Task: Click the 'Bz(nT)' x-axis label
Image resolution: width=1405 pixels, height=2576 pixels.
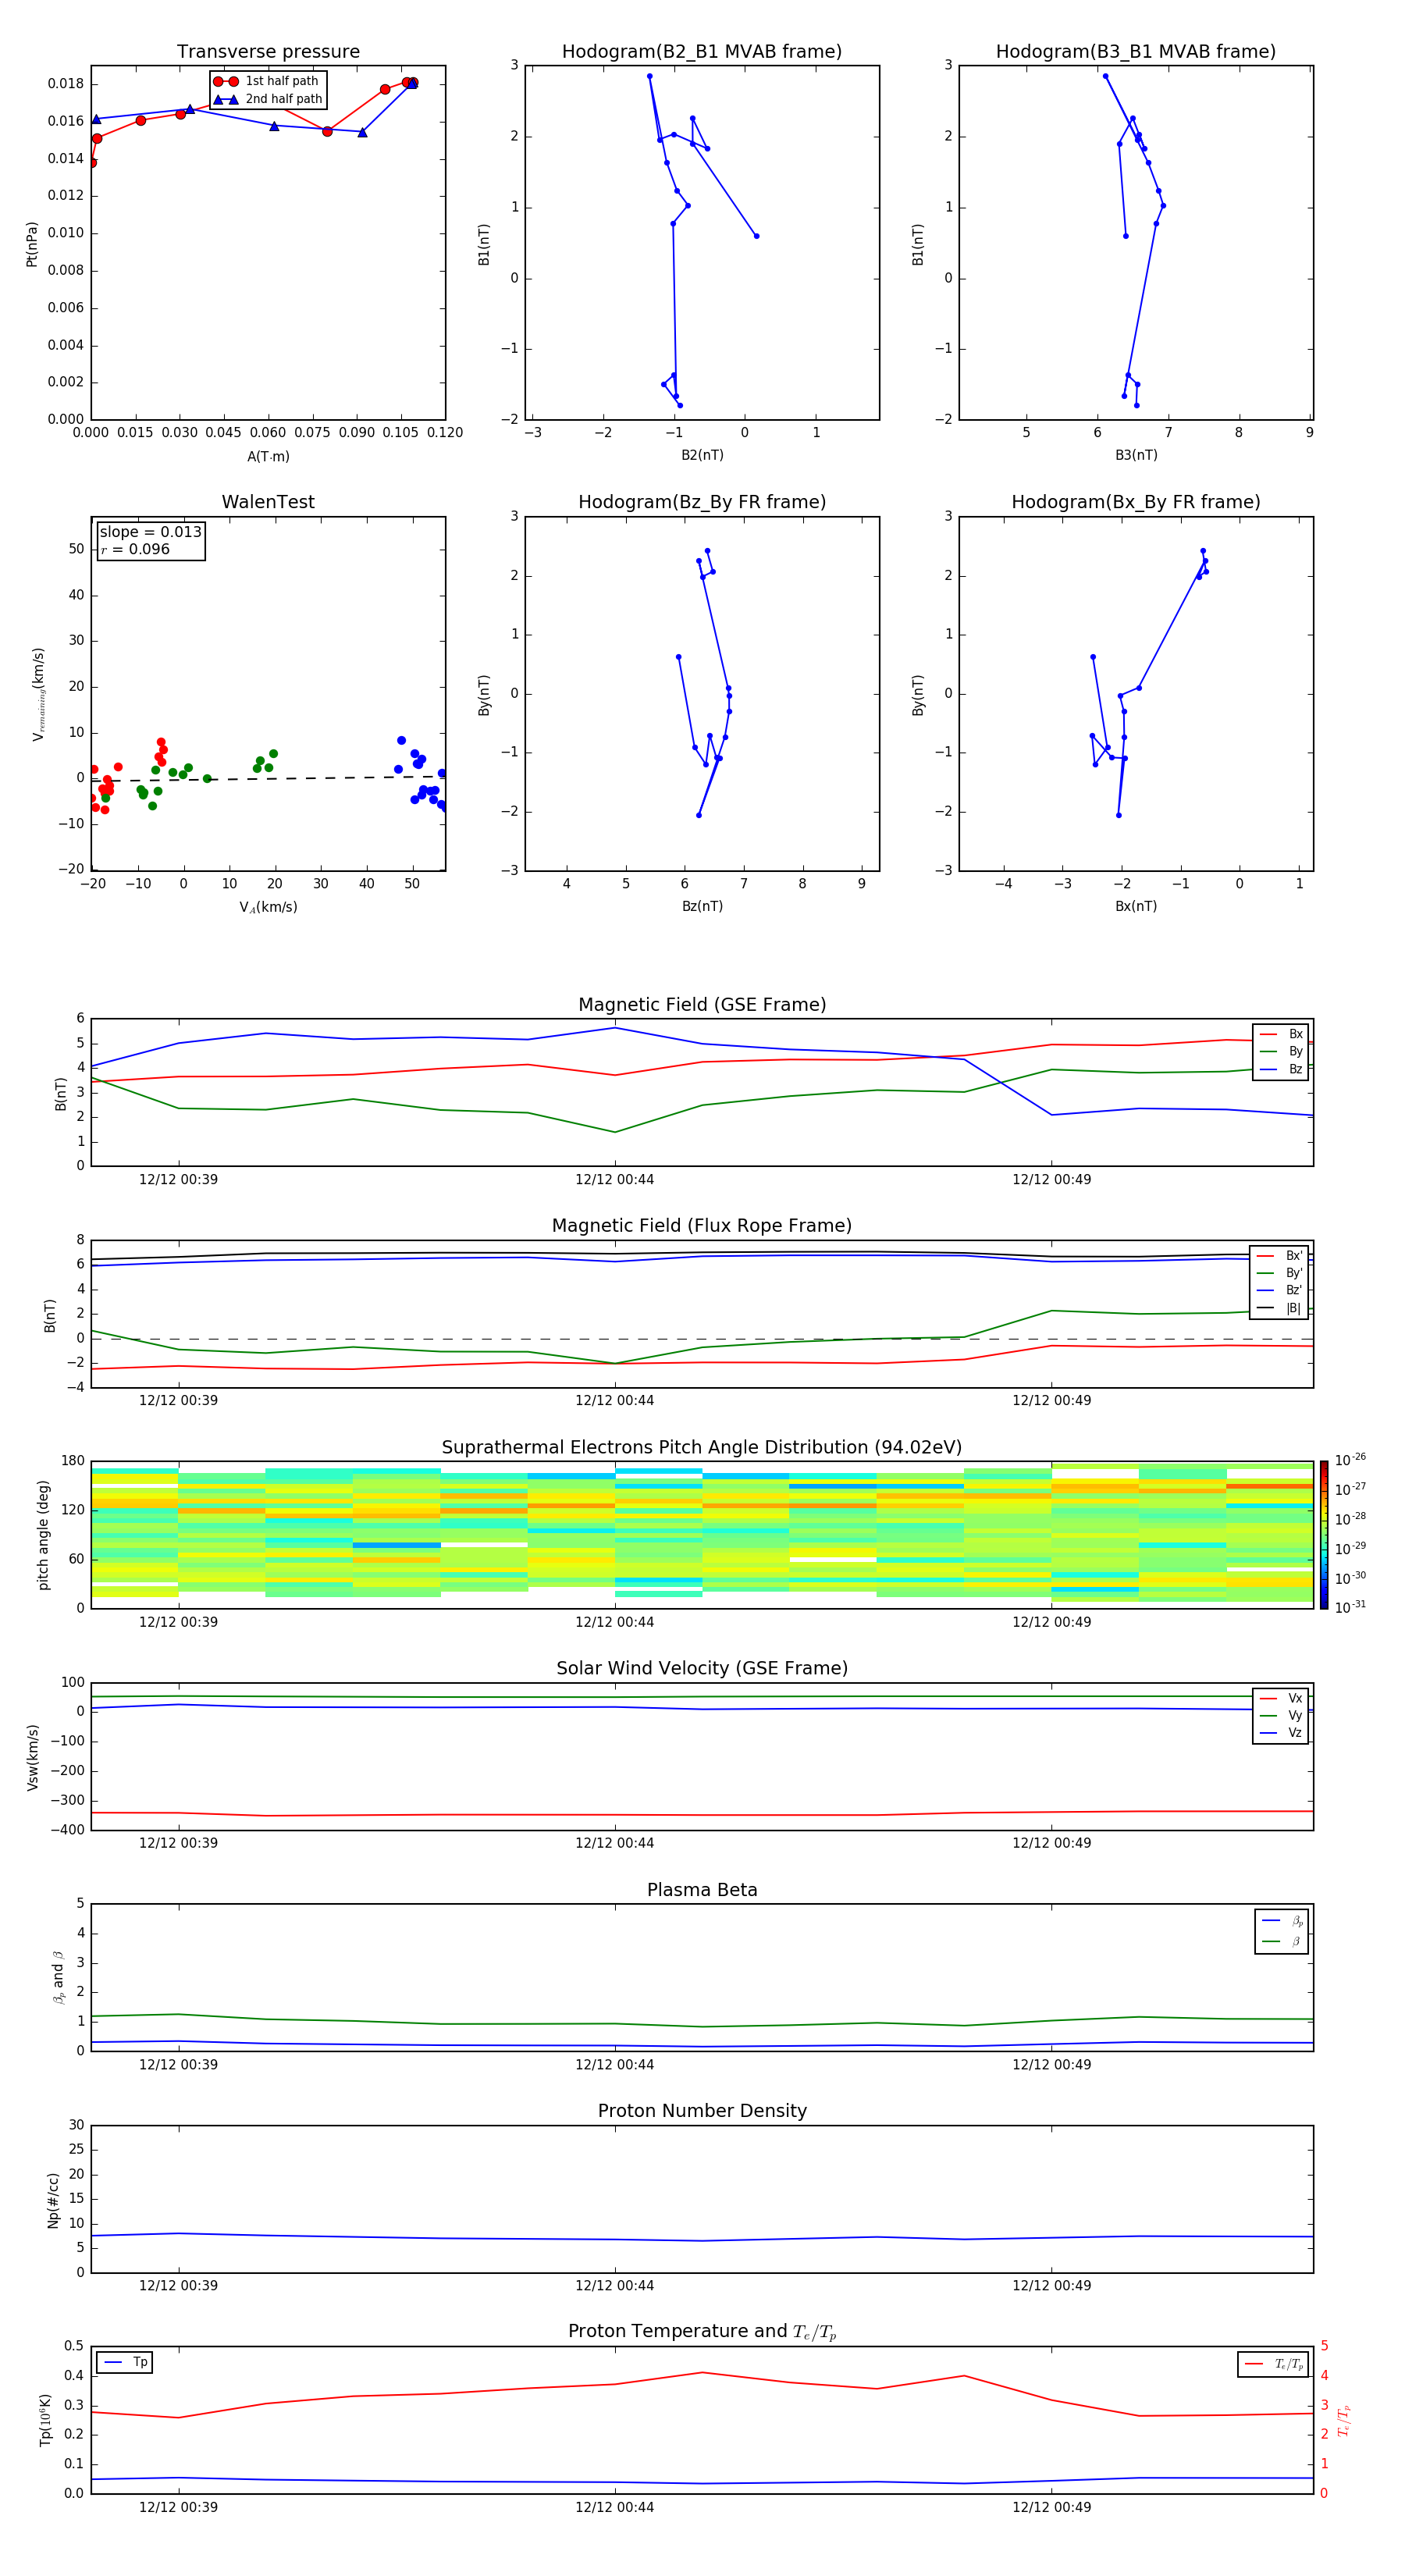Action: click(x=702, y=906)
